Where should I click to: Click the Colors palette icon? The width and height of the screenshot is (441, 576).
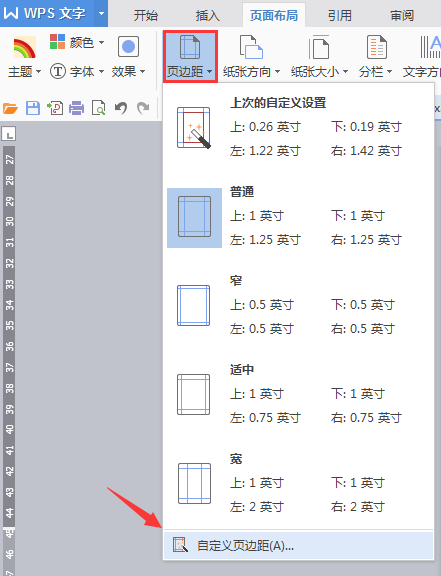[57, 42]
